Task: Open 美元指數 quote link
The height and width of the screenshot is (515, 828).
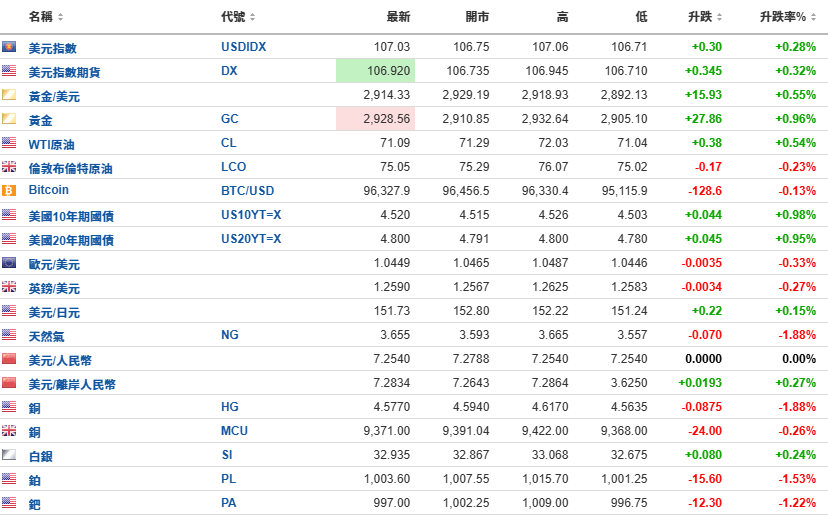Action: (53, 49)
